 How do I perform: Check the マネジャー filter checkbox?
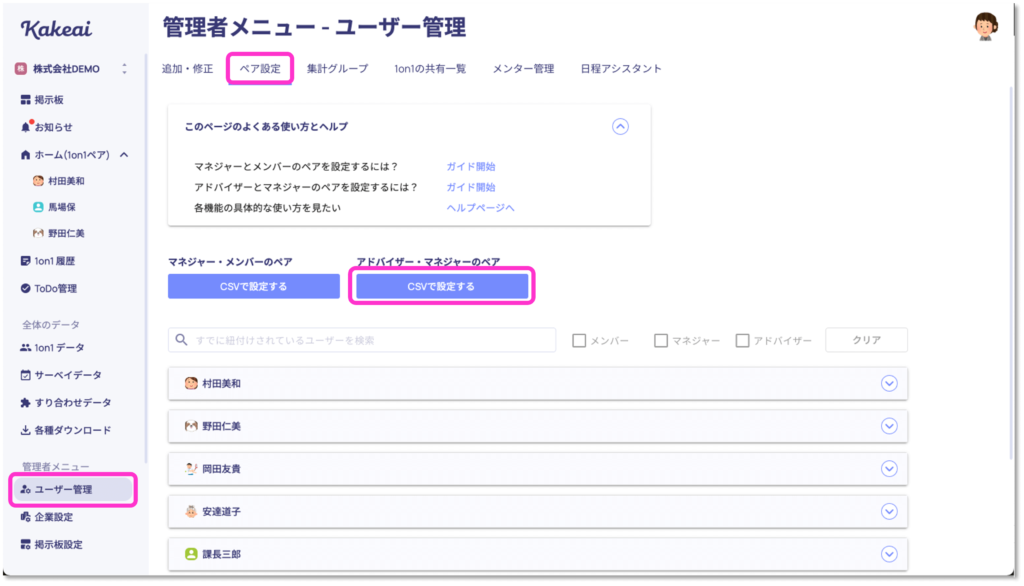tap(661, 340)
